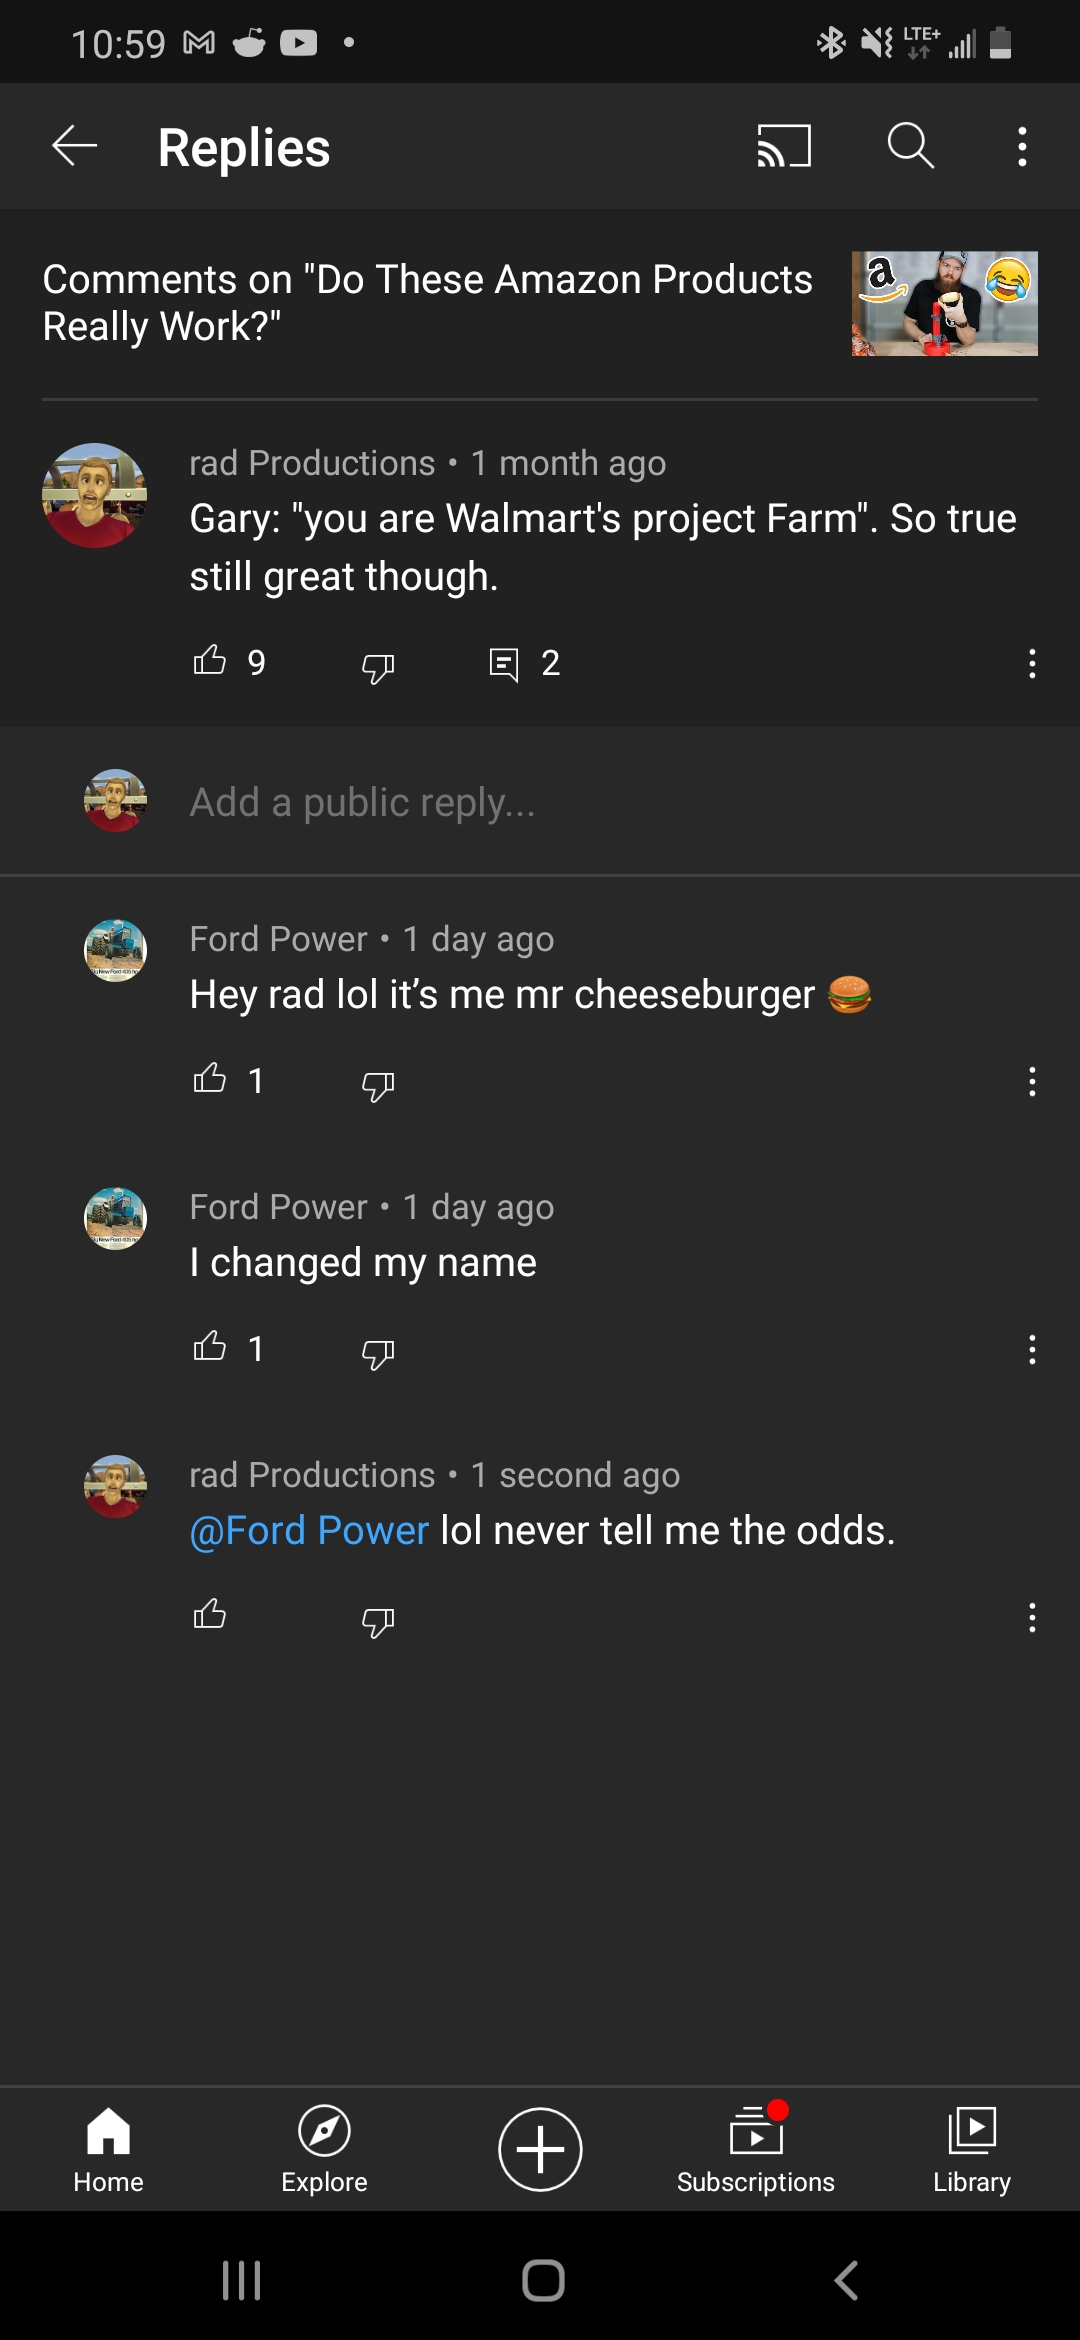Like the mr cheeseburger reply
The height and width of the screenshot is (2340, 1080).
210,1079
